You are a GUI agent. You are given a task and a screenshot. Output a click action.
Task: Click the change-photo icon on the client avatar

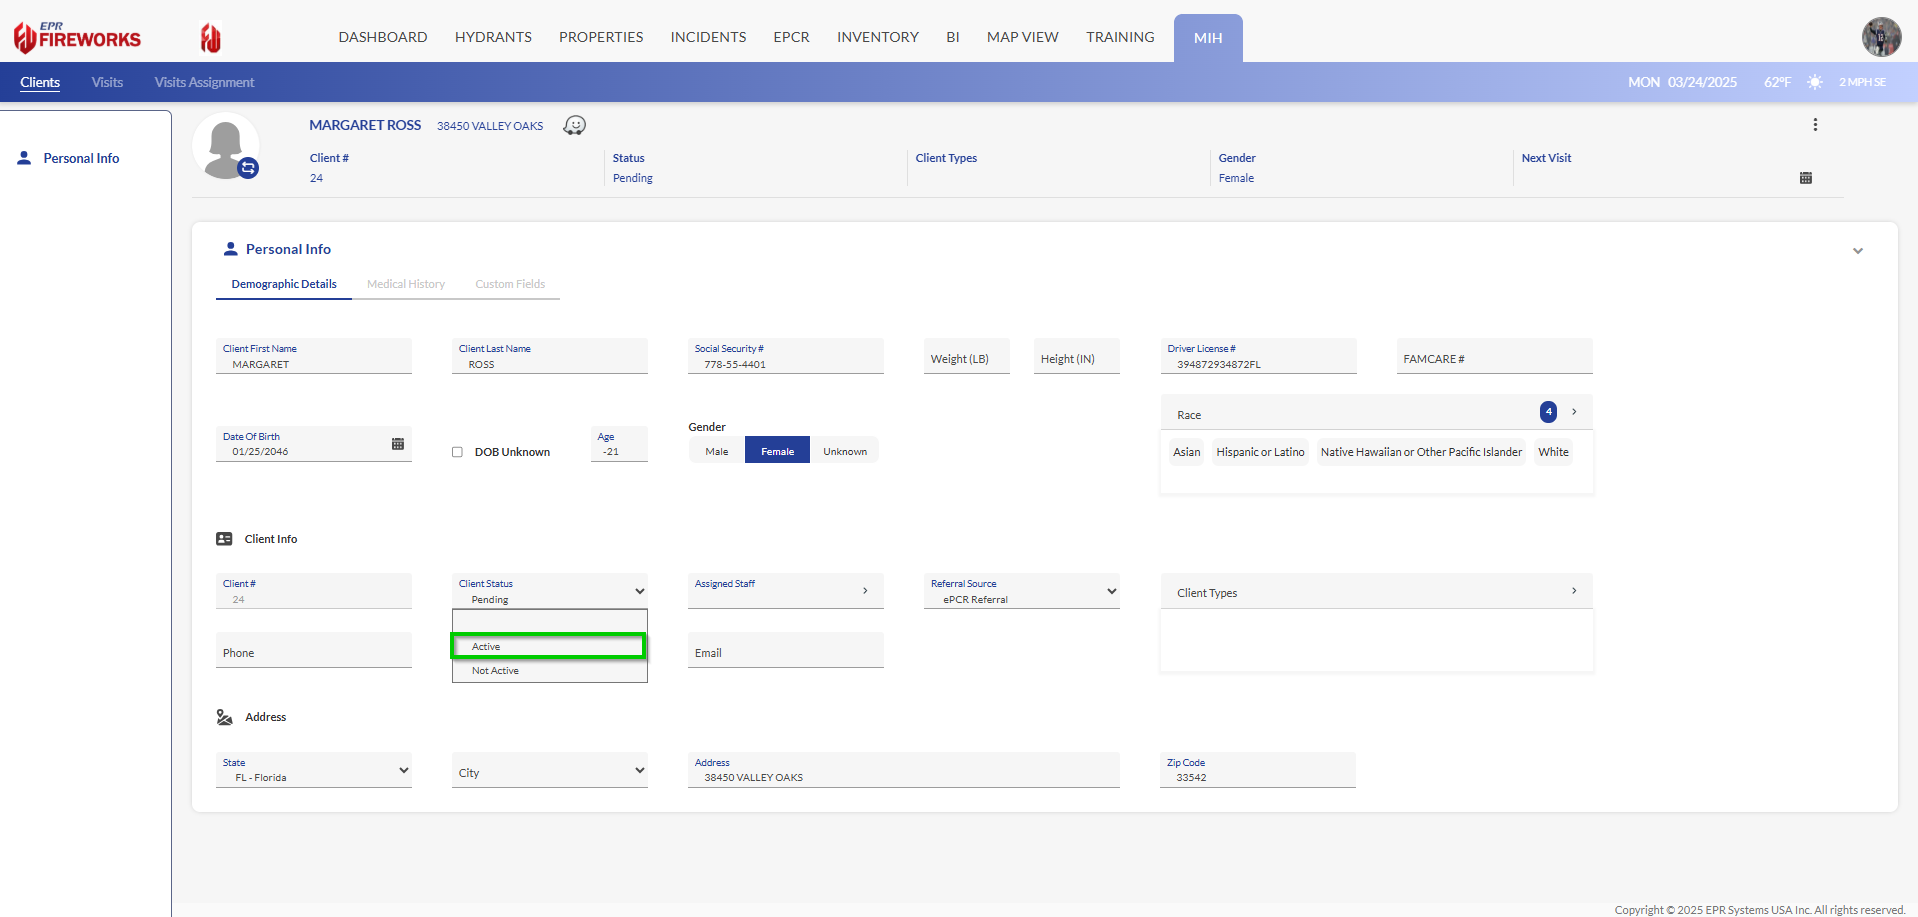248,169
